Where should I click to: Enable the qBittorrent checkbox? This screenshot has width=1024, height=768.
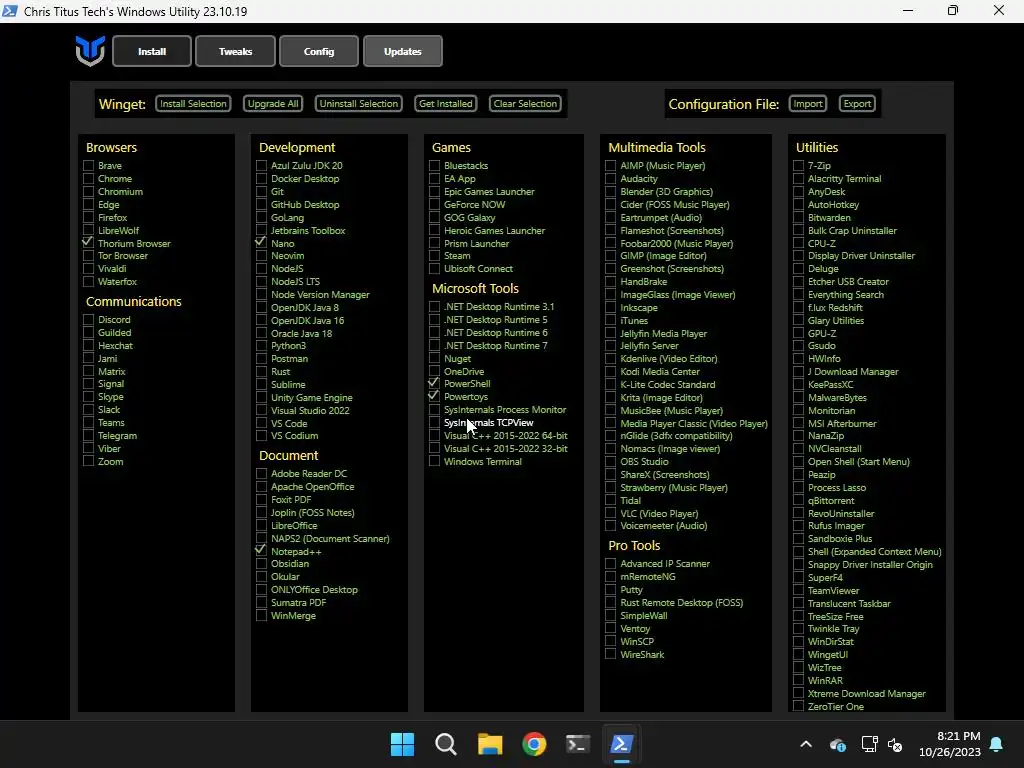point(798,500)
